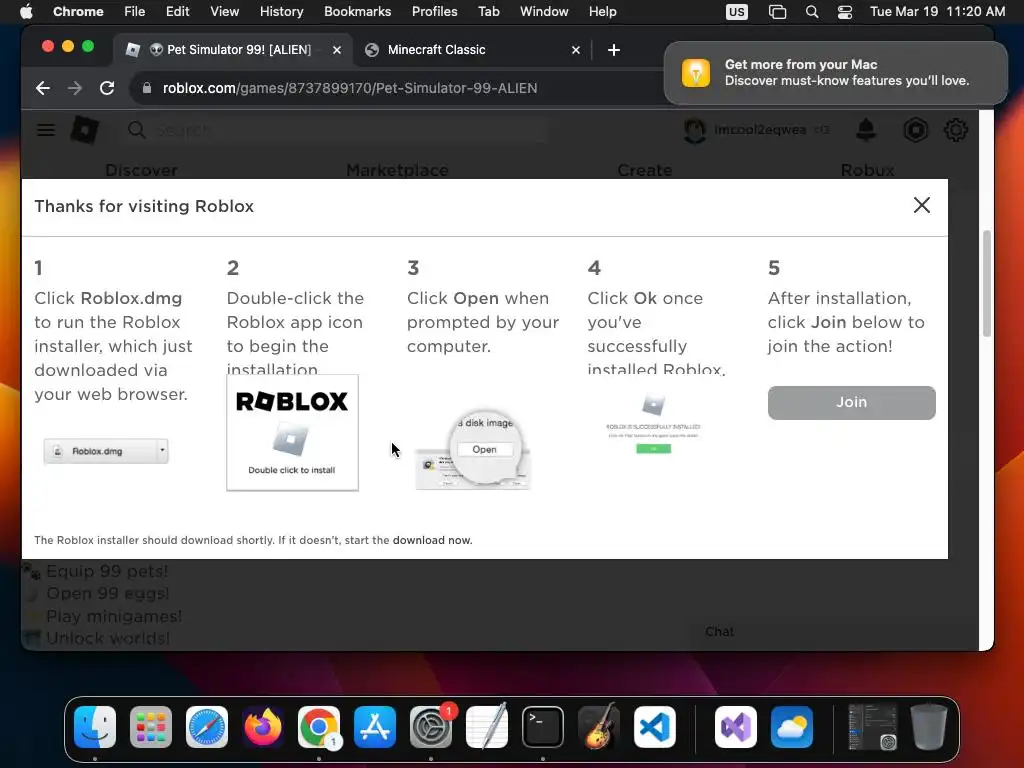
Task: Open the Roblox hamburger menu
Action: point(46,130)
